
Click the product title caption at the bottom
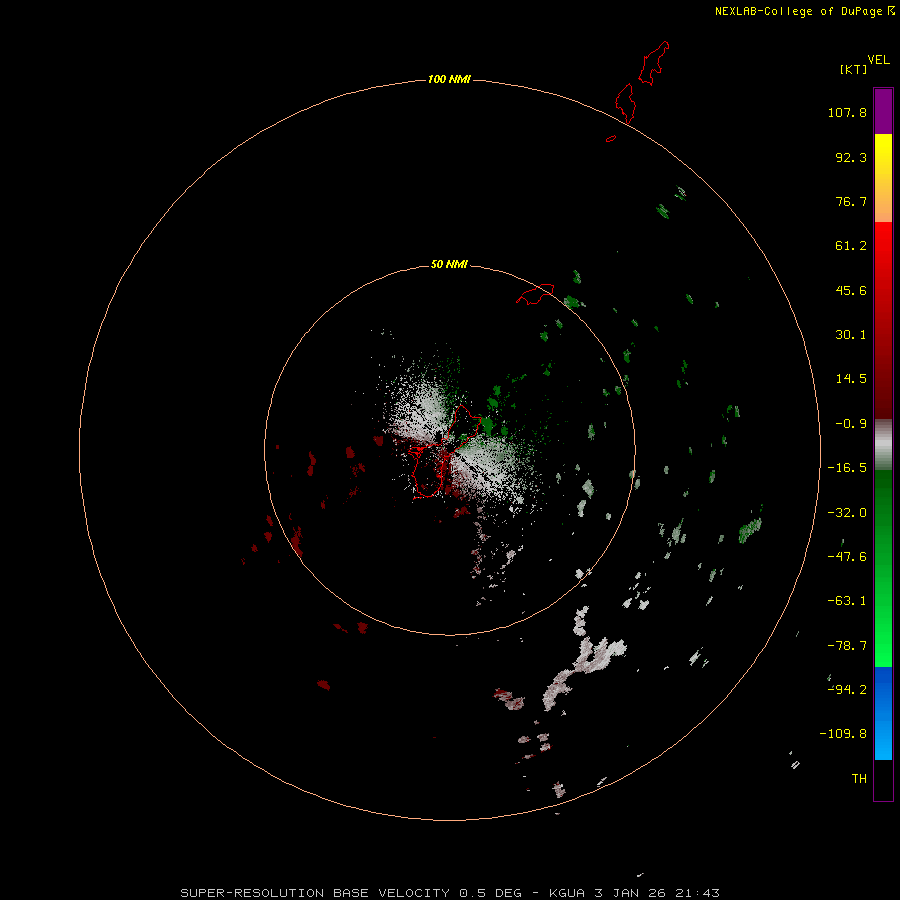[449, 893]
